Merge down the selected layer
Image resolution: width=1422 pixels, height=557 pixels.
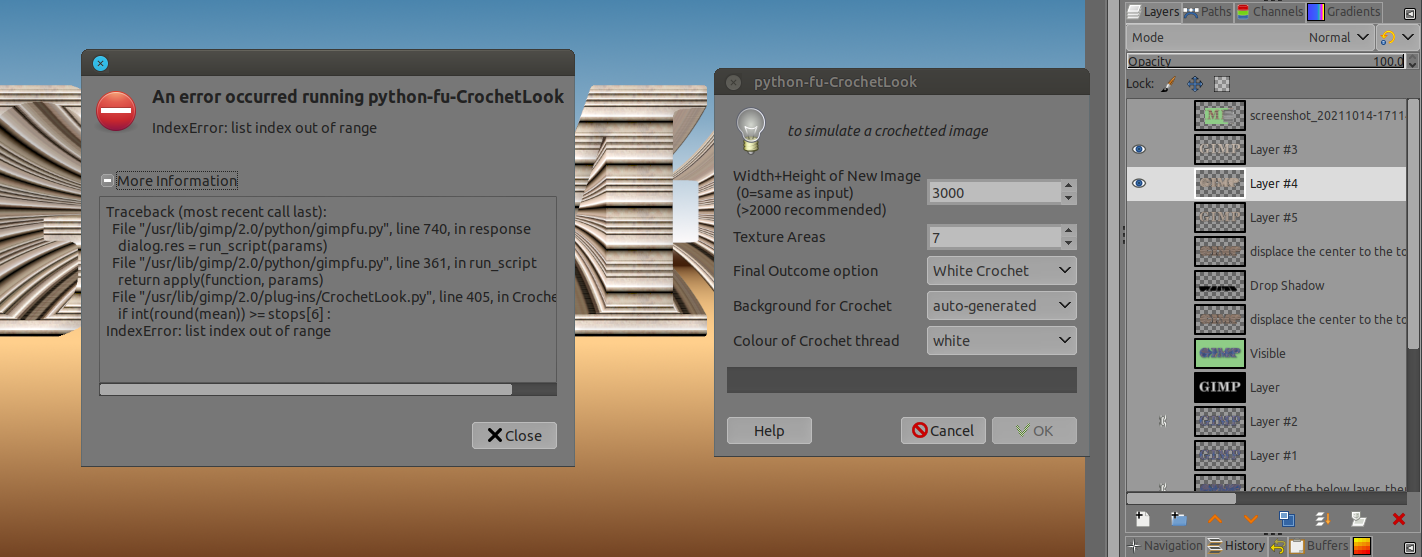(x=1323, y=519)
